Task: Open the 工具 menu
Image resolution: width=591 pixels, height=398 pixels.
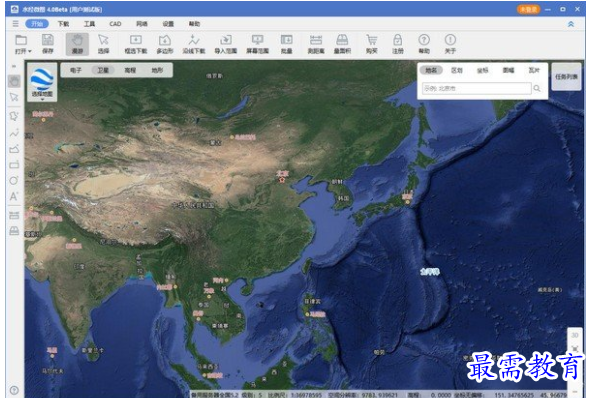Action: pyautogui.click(x=89, y=24)
